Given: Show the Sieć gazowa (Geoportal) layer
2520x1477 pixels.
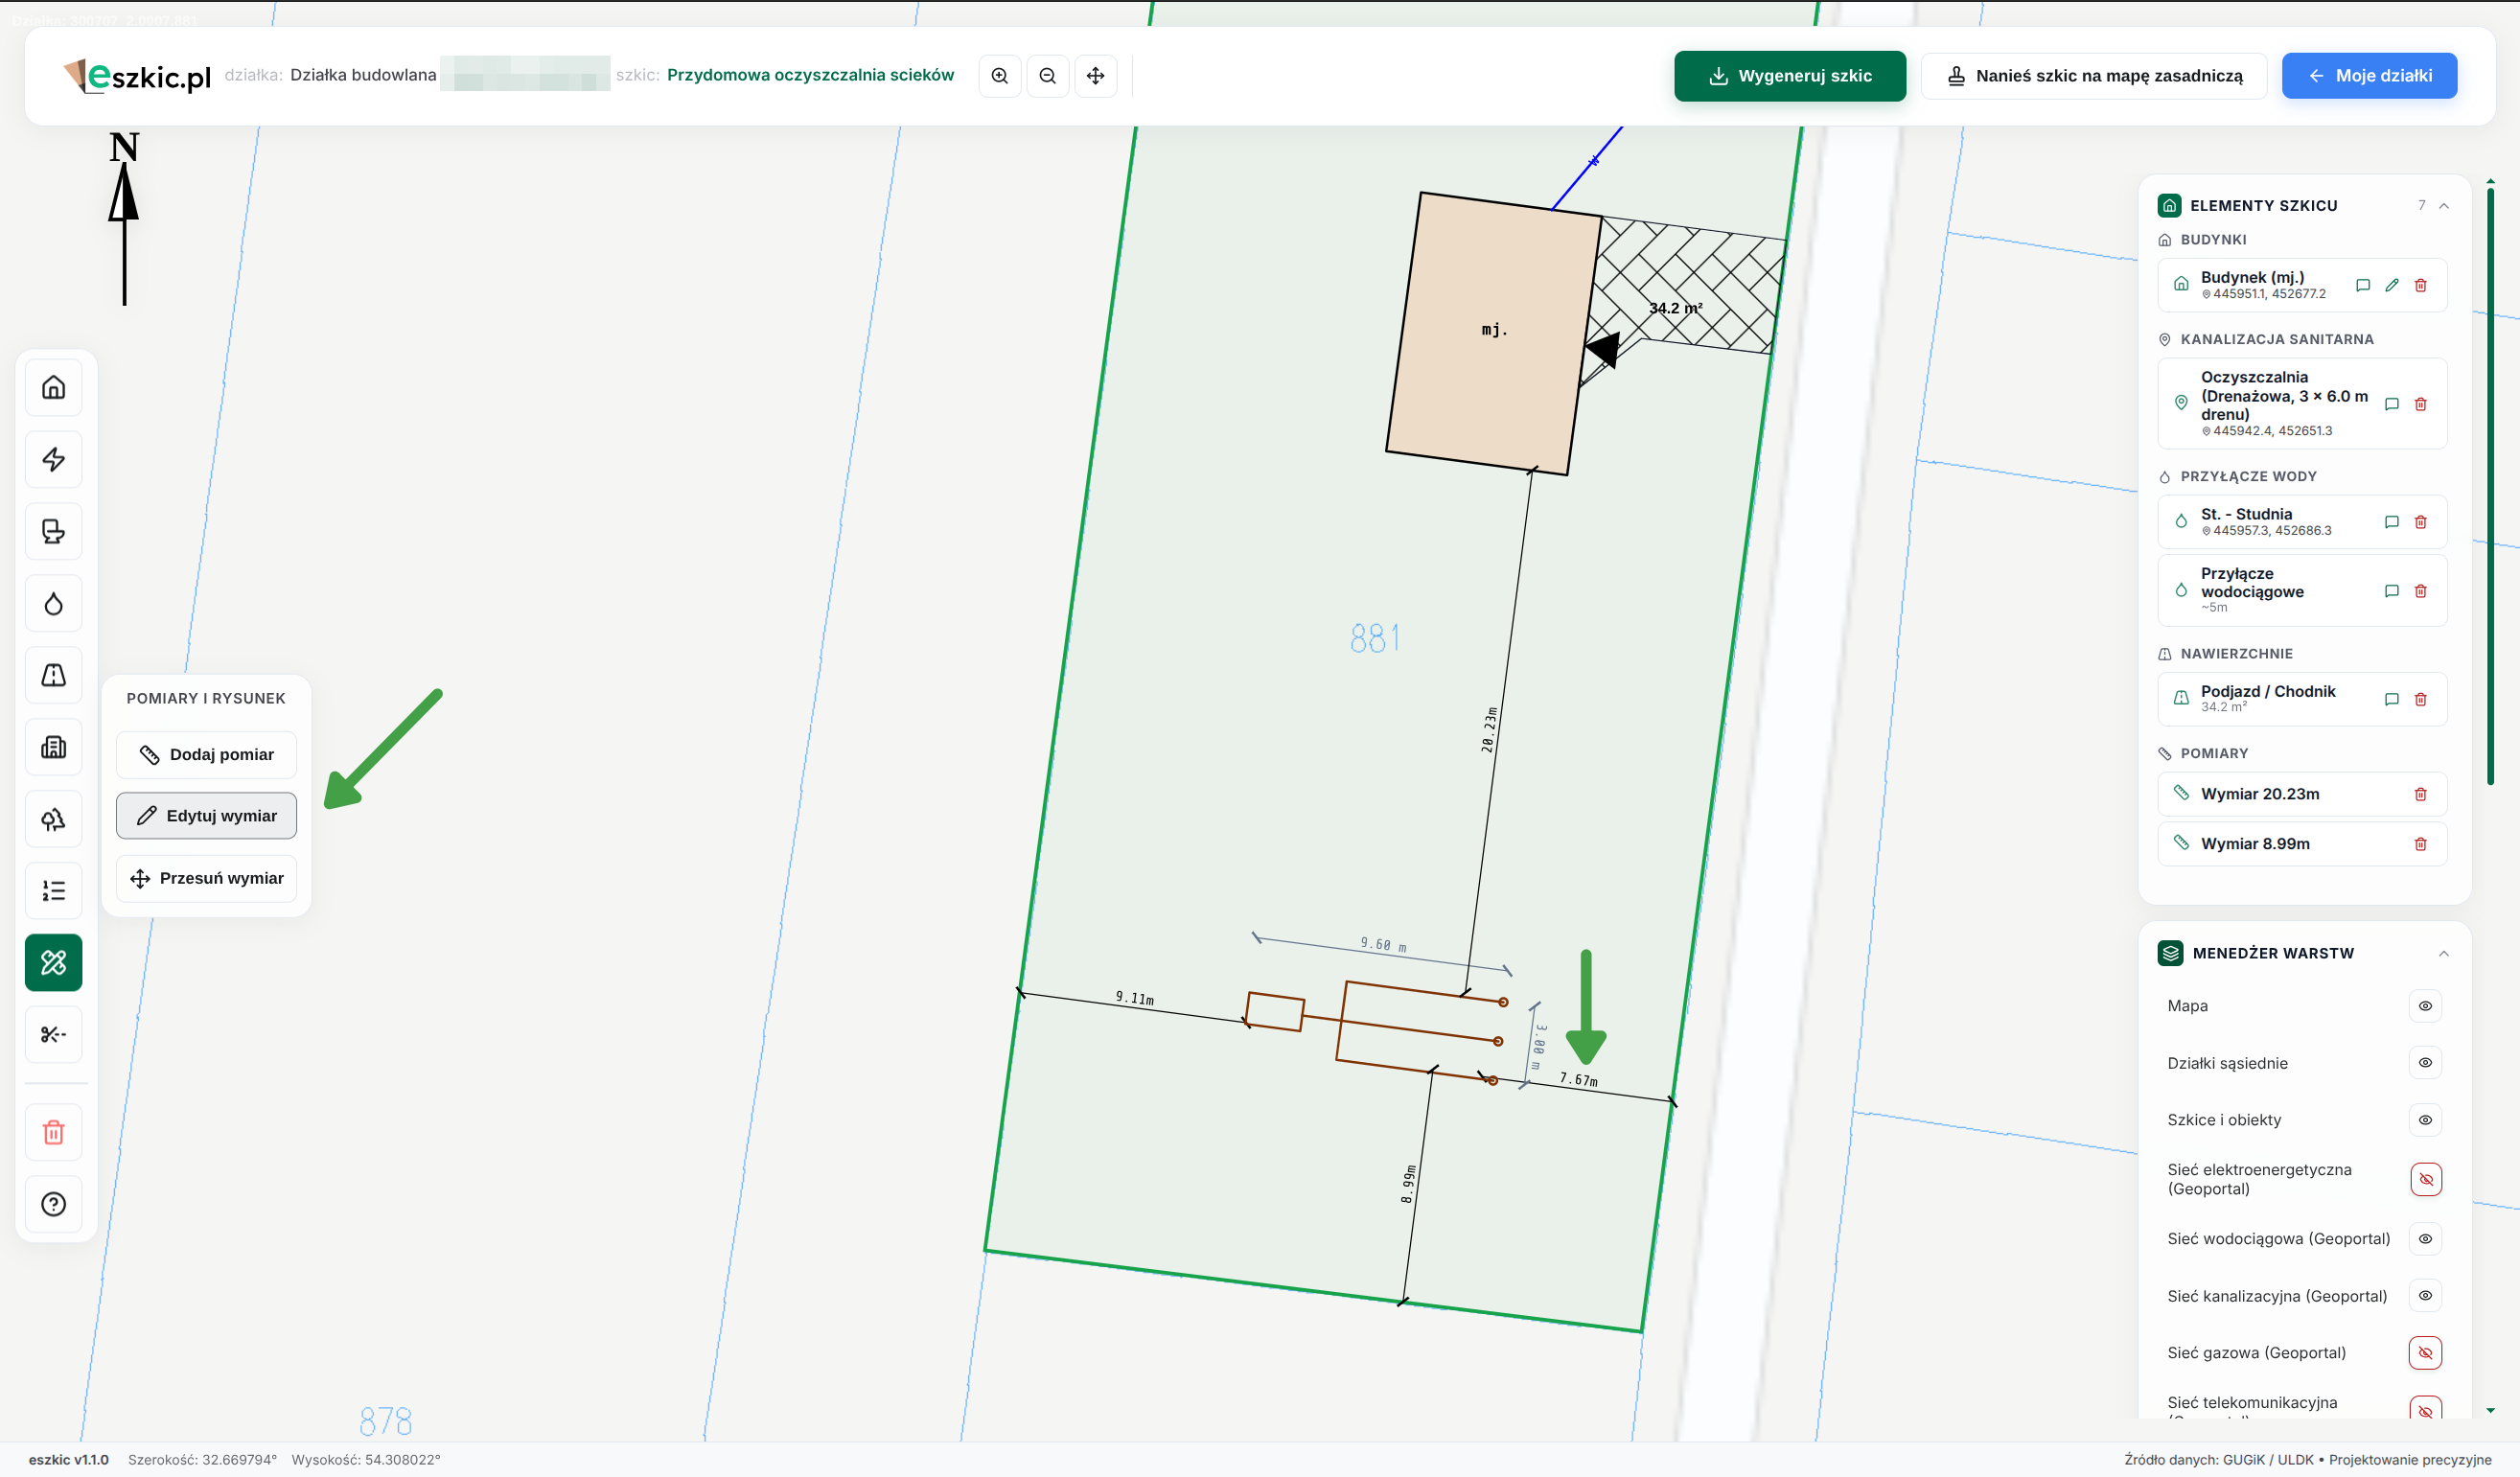Looking at the screenshot, I should coord(2425,1353).
